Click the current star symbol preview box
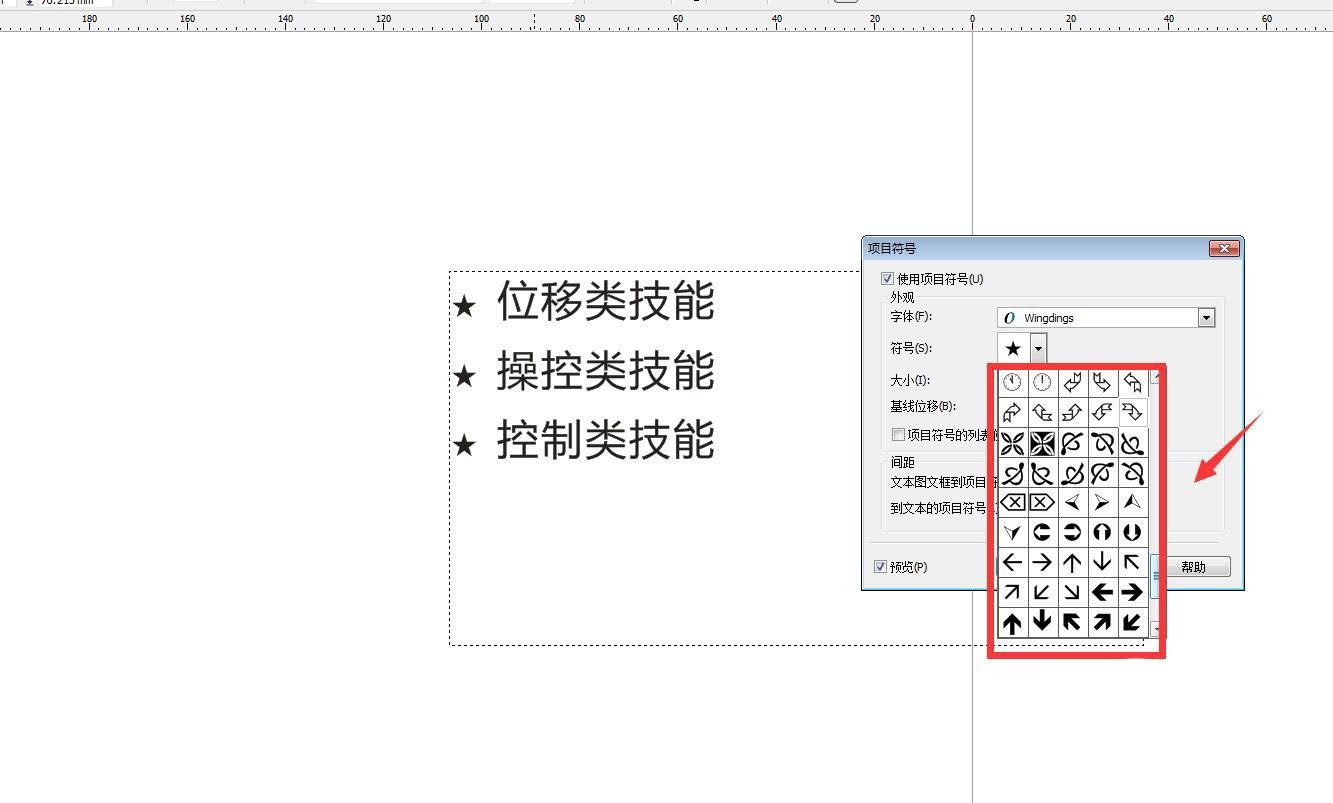The width and height of the screenshot is (1333, 803). (1013, 348)
